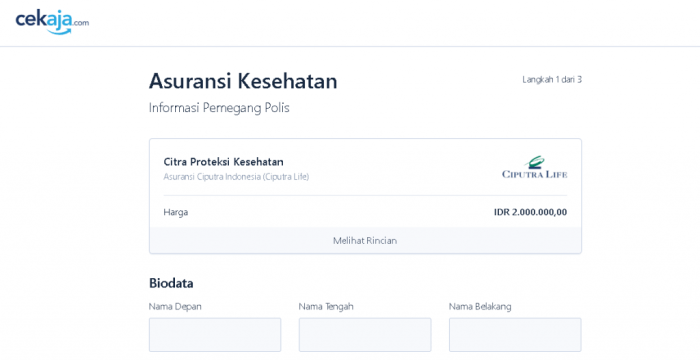Click the blue smile arrow under cekaja
The width and height of the screenshot is (700, 360).
60,31
